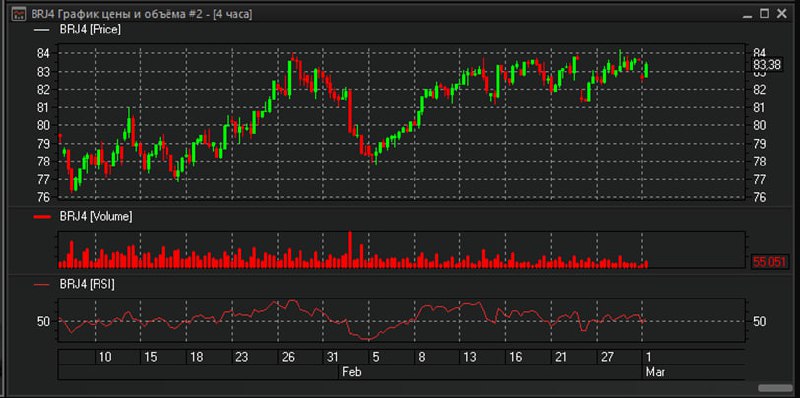
Task: Click the Feb month label
Action: (352, 372)
